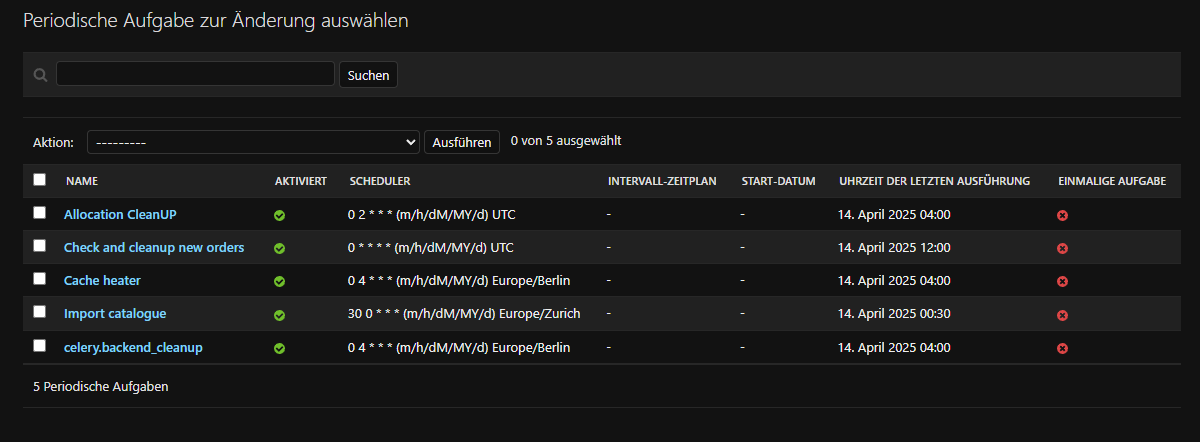Open the Aktion dropdown
Viewport: 1200px width, 442px height.
(x=253, y=142)
